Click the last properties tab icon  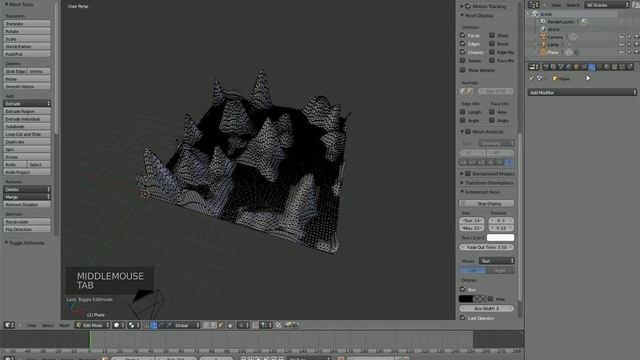point(631,67)
